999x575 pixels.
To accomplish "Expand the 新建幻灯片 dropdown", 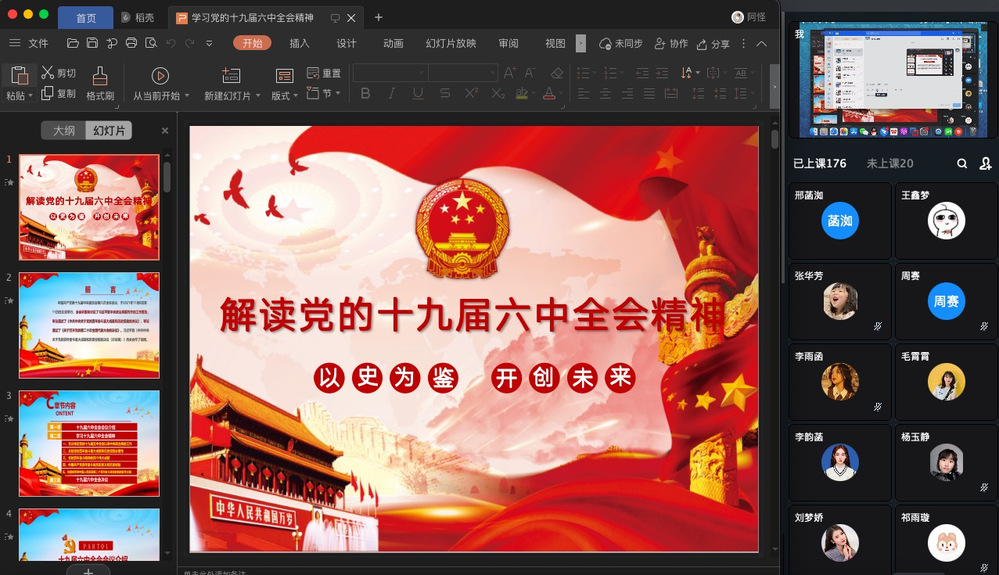I will point(258,96).
